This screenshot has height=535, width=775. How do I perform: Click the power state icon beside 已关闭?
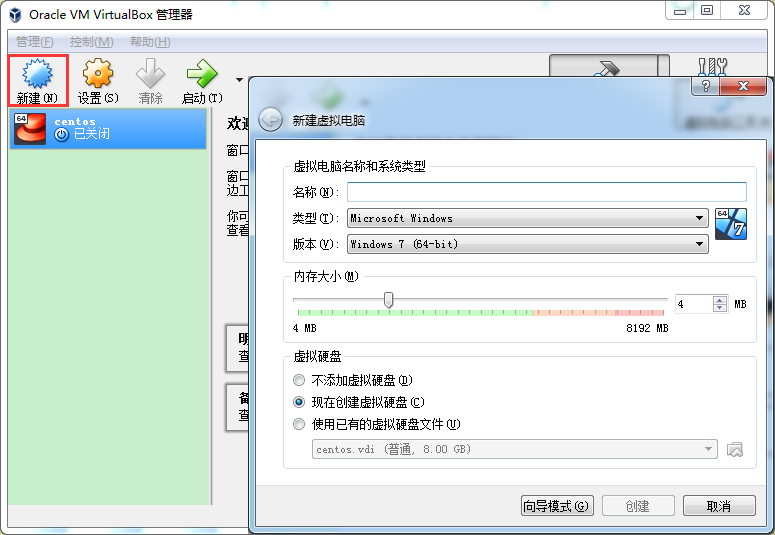[x=61, y=134]
